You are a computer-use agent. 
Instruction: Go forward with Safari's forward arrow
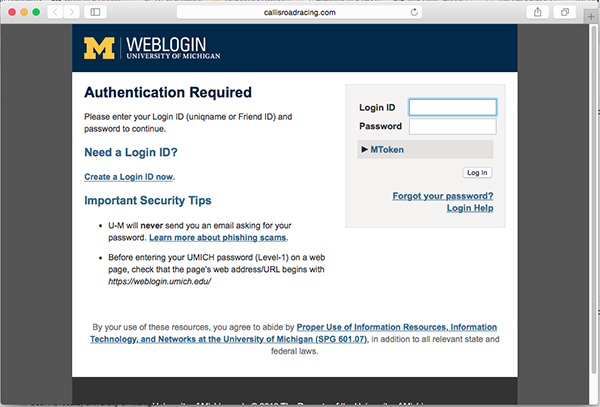pos(72,12)
